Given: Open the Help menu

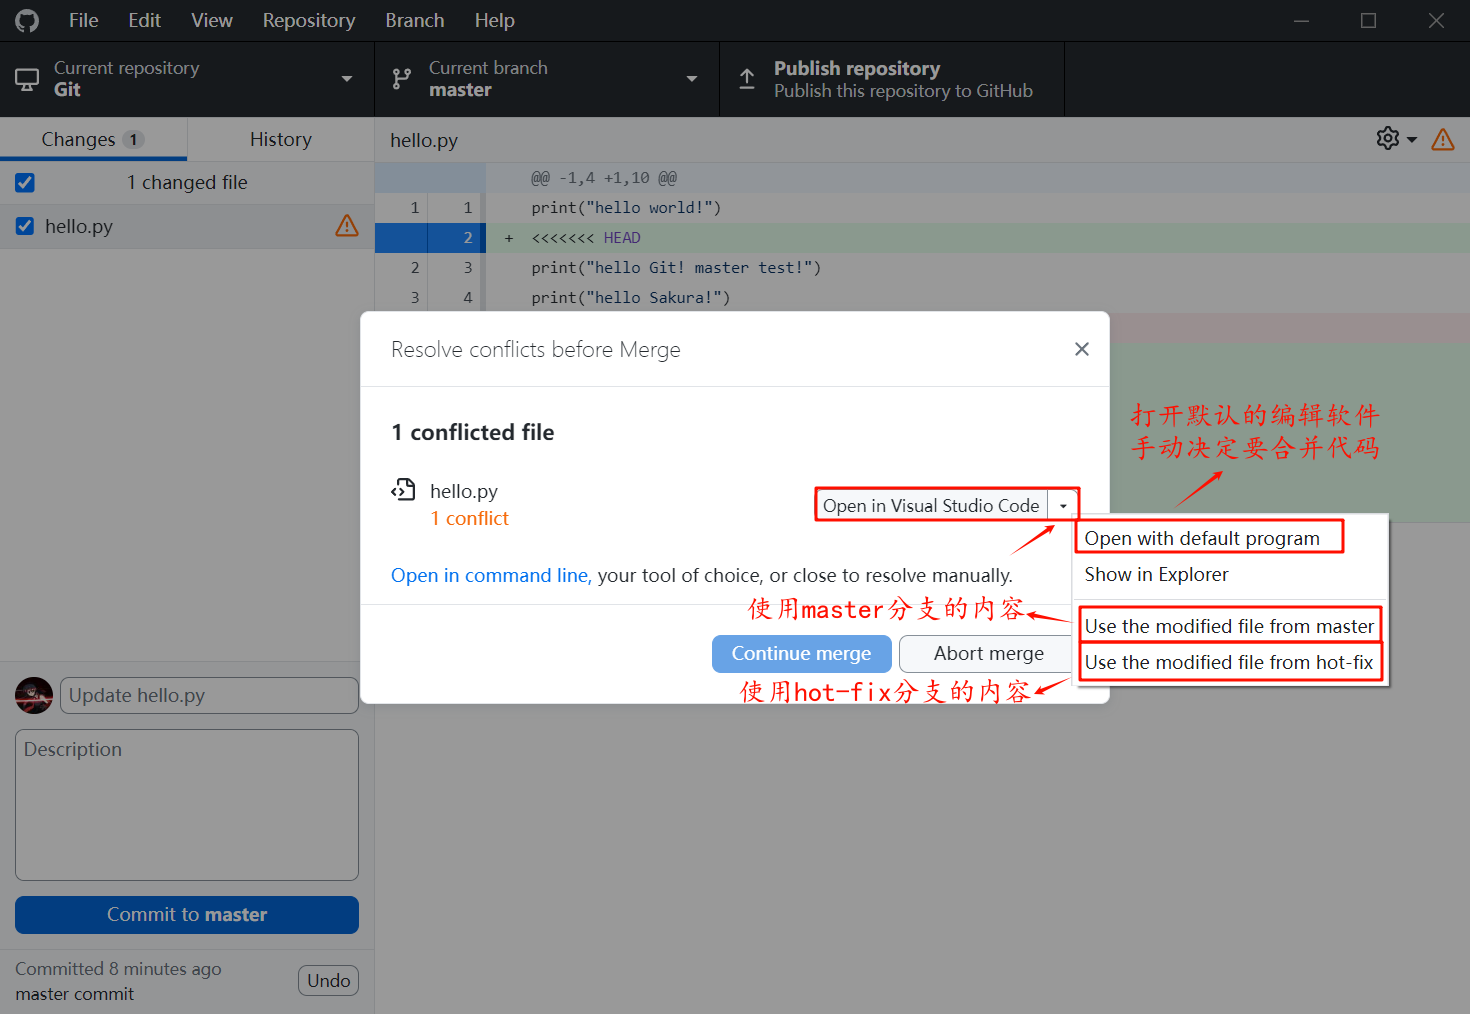Looking at the screenshot, I should pos(494,20).
